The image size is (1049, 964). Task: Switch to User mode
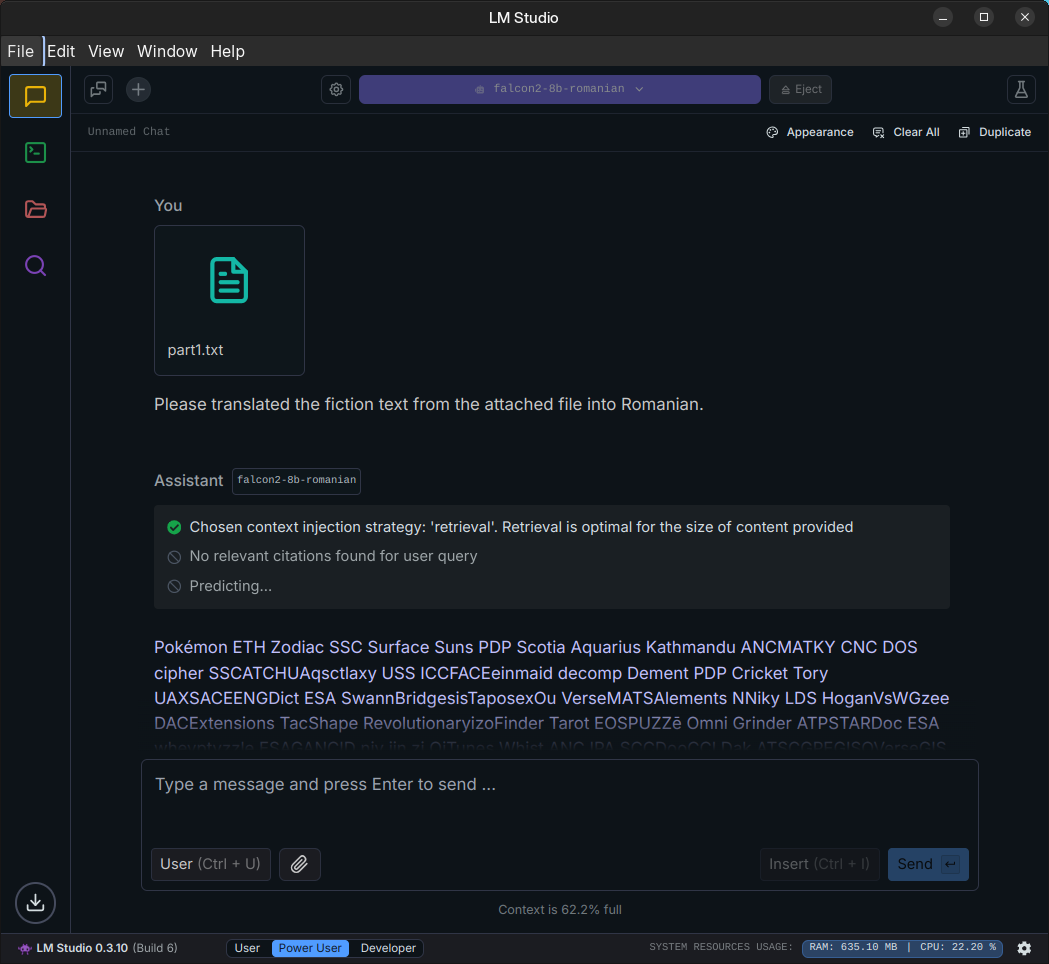247,948
